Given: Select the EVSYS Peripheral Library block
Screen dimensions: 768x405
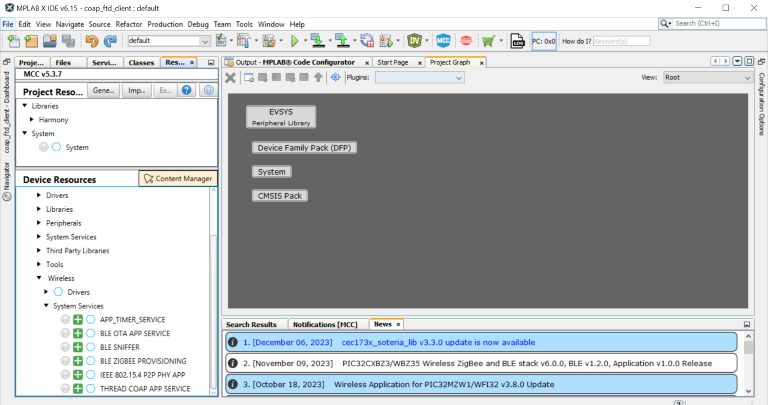Looking at the screenshot, I should (x=281, y=117).
